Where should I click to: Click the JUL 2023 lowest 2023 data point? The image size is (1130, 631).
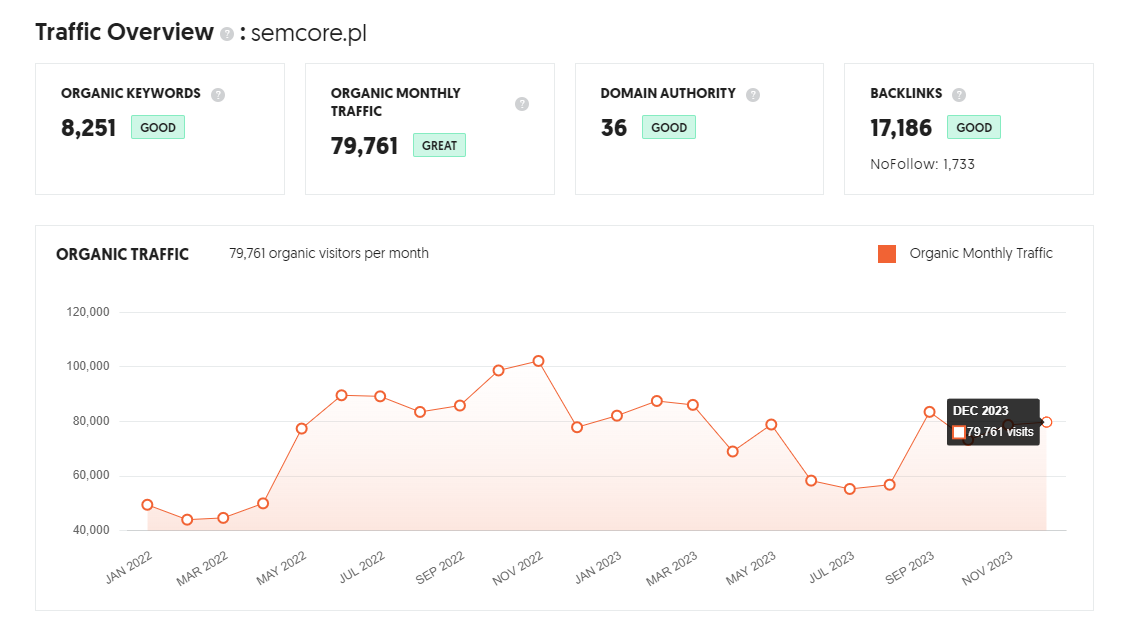[850, 489]
